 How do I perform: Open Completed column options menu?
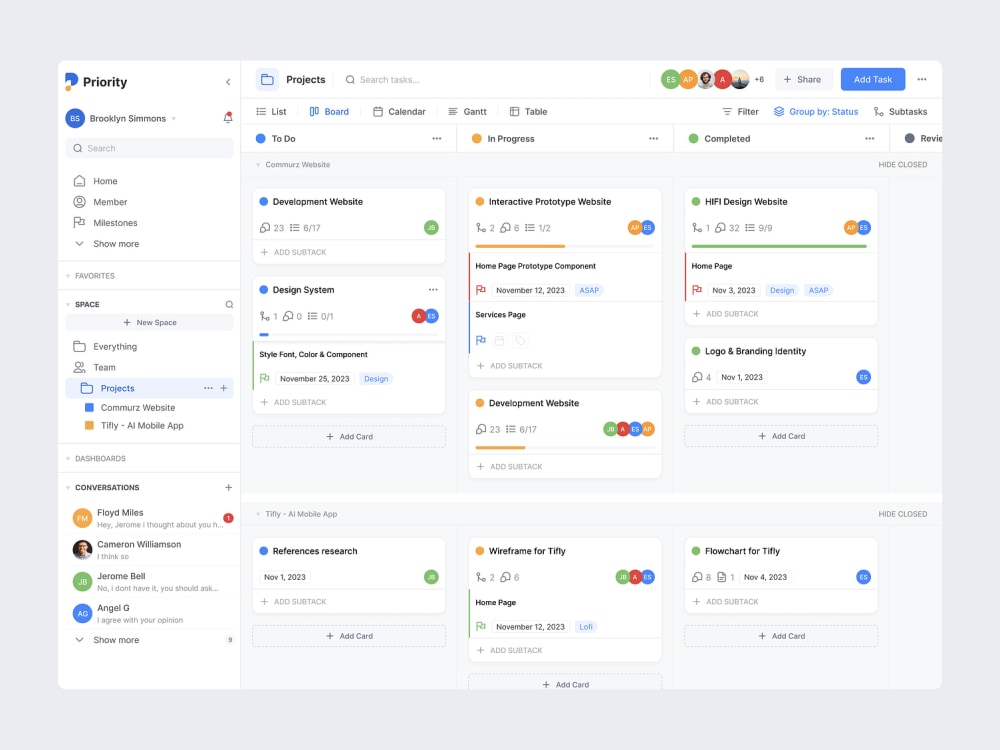pos(870,138)
